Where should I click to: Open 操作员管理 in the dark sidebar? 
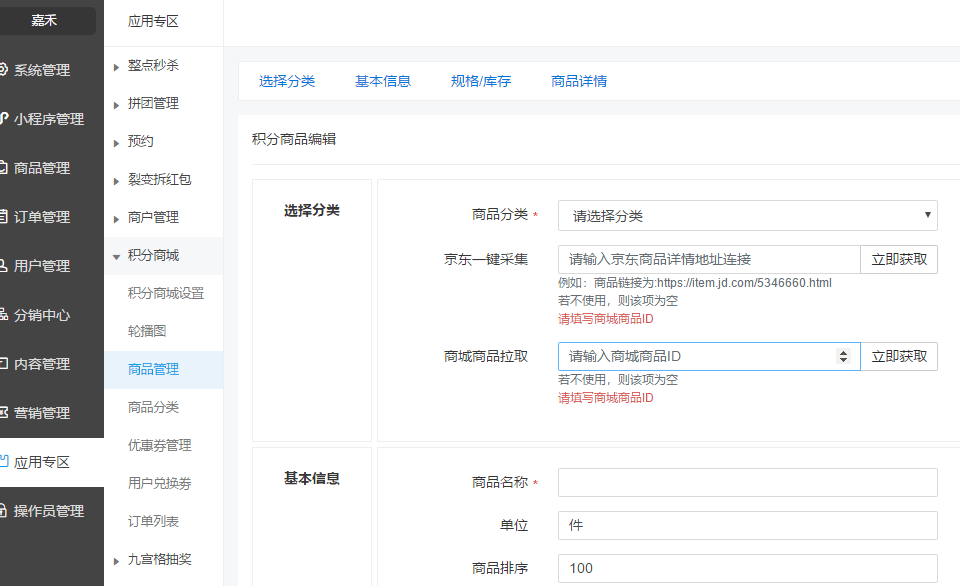coord(48,511)
